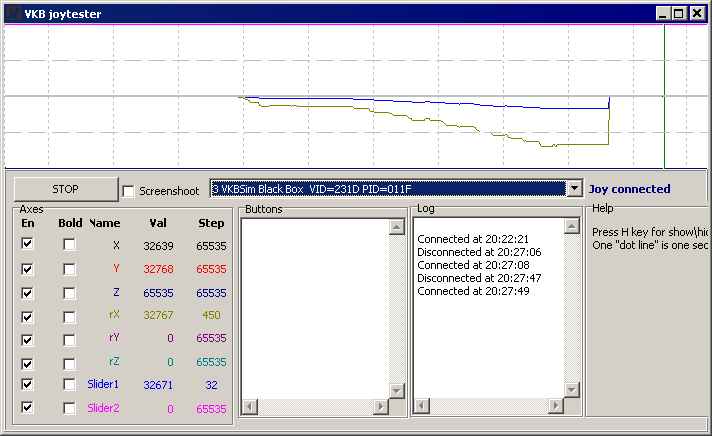Image resolution: width=712 pixels, height=436 pixels.
Task: Enable Bold for the rY axis
Action: [x=69, y=340]
